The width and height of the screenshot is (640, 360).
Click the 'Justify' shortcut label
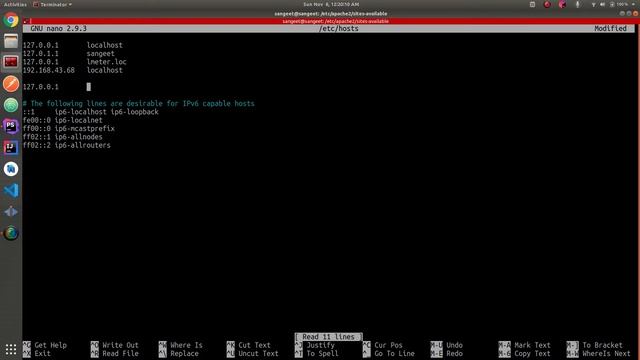pos(320,345)
